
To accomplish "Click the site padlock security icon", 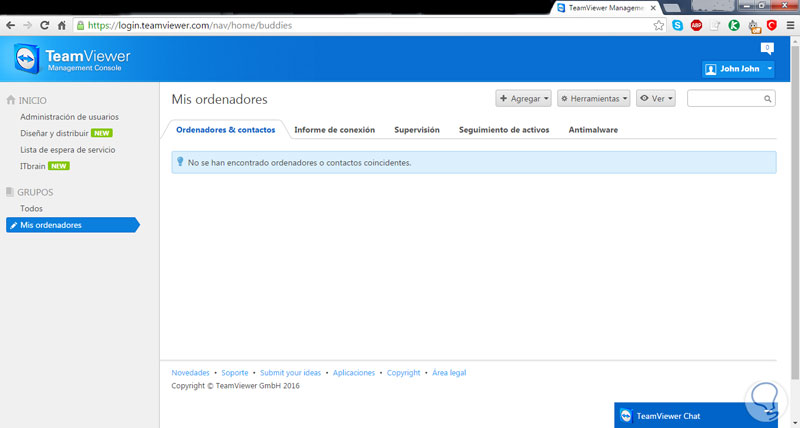I will [x=80, y=25].
